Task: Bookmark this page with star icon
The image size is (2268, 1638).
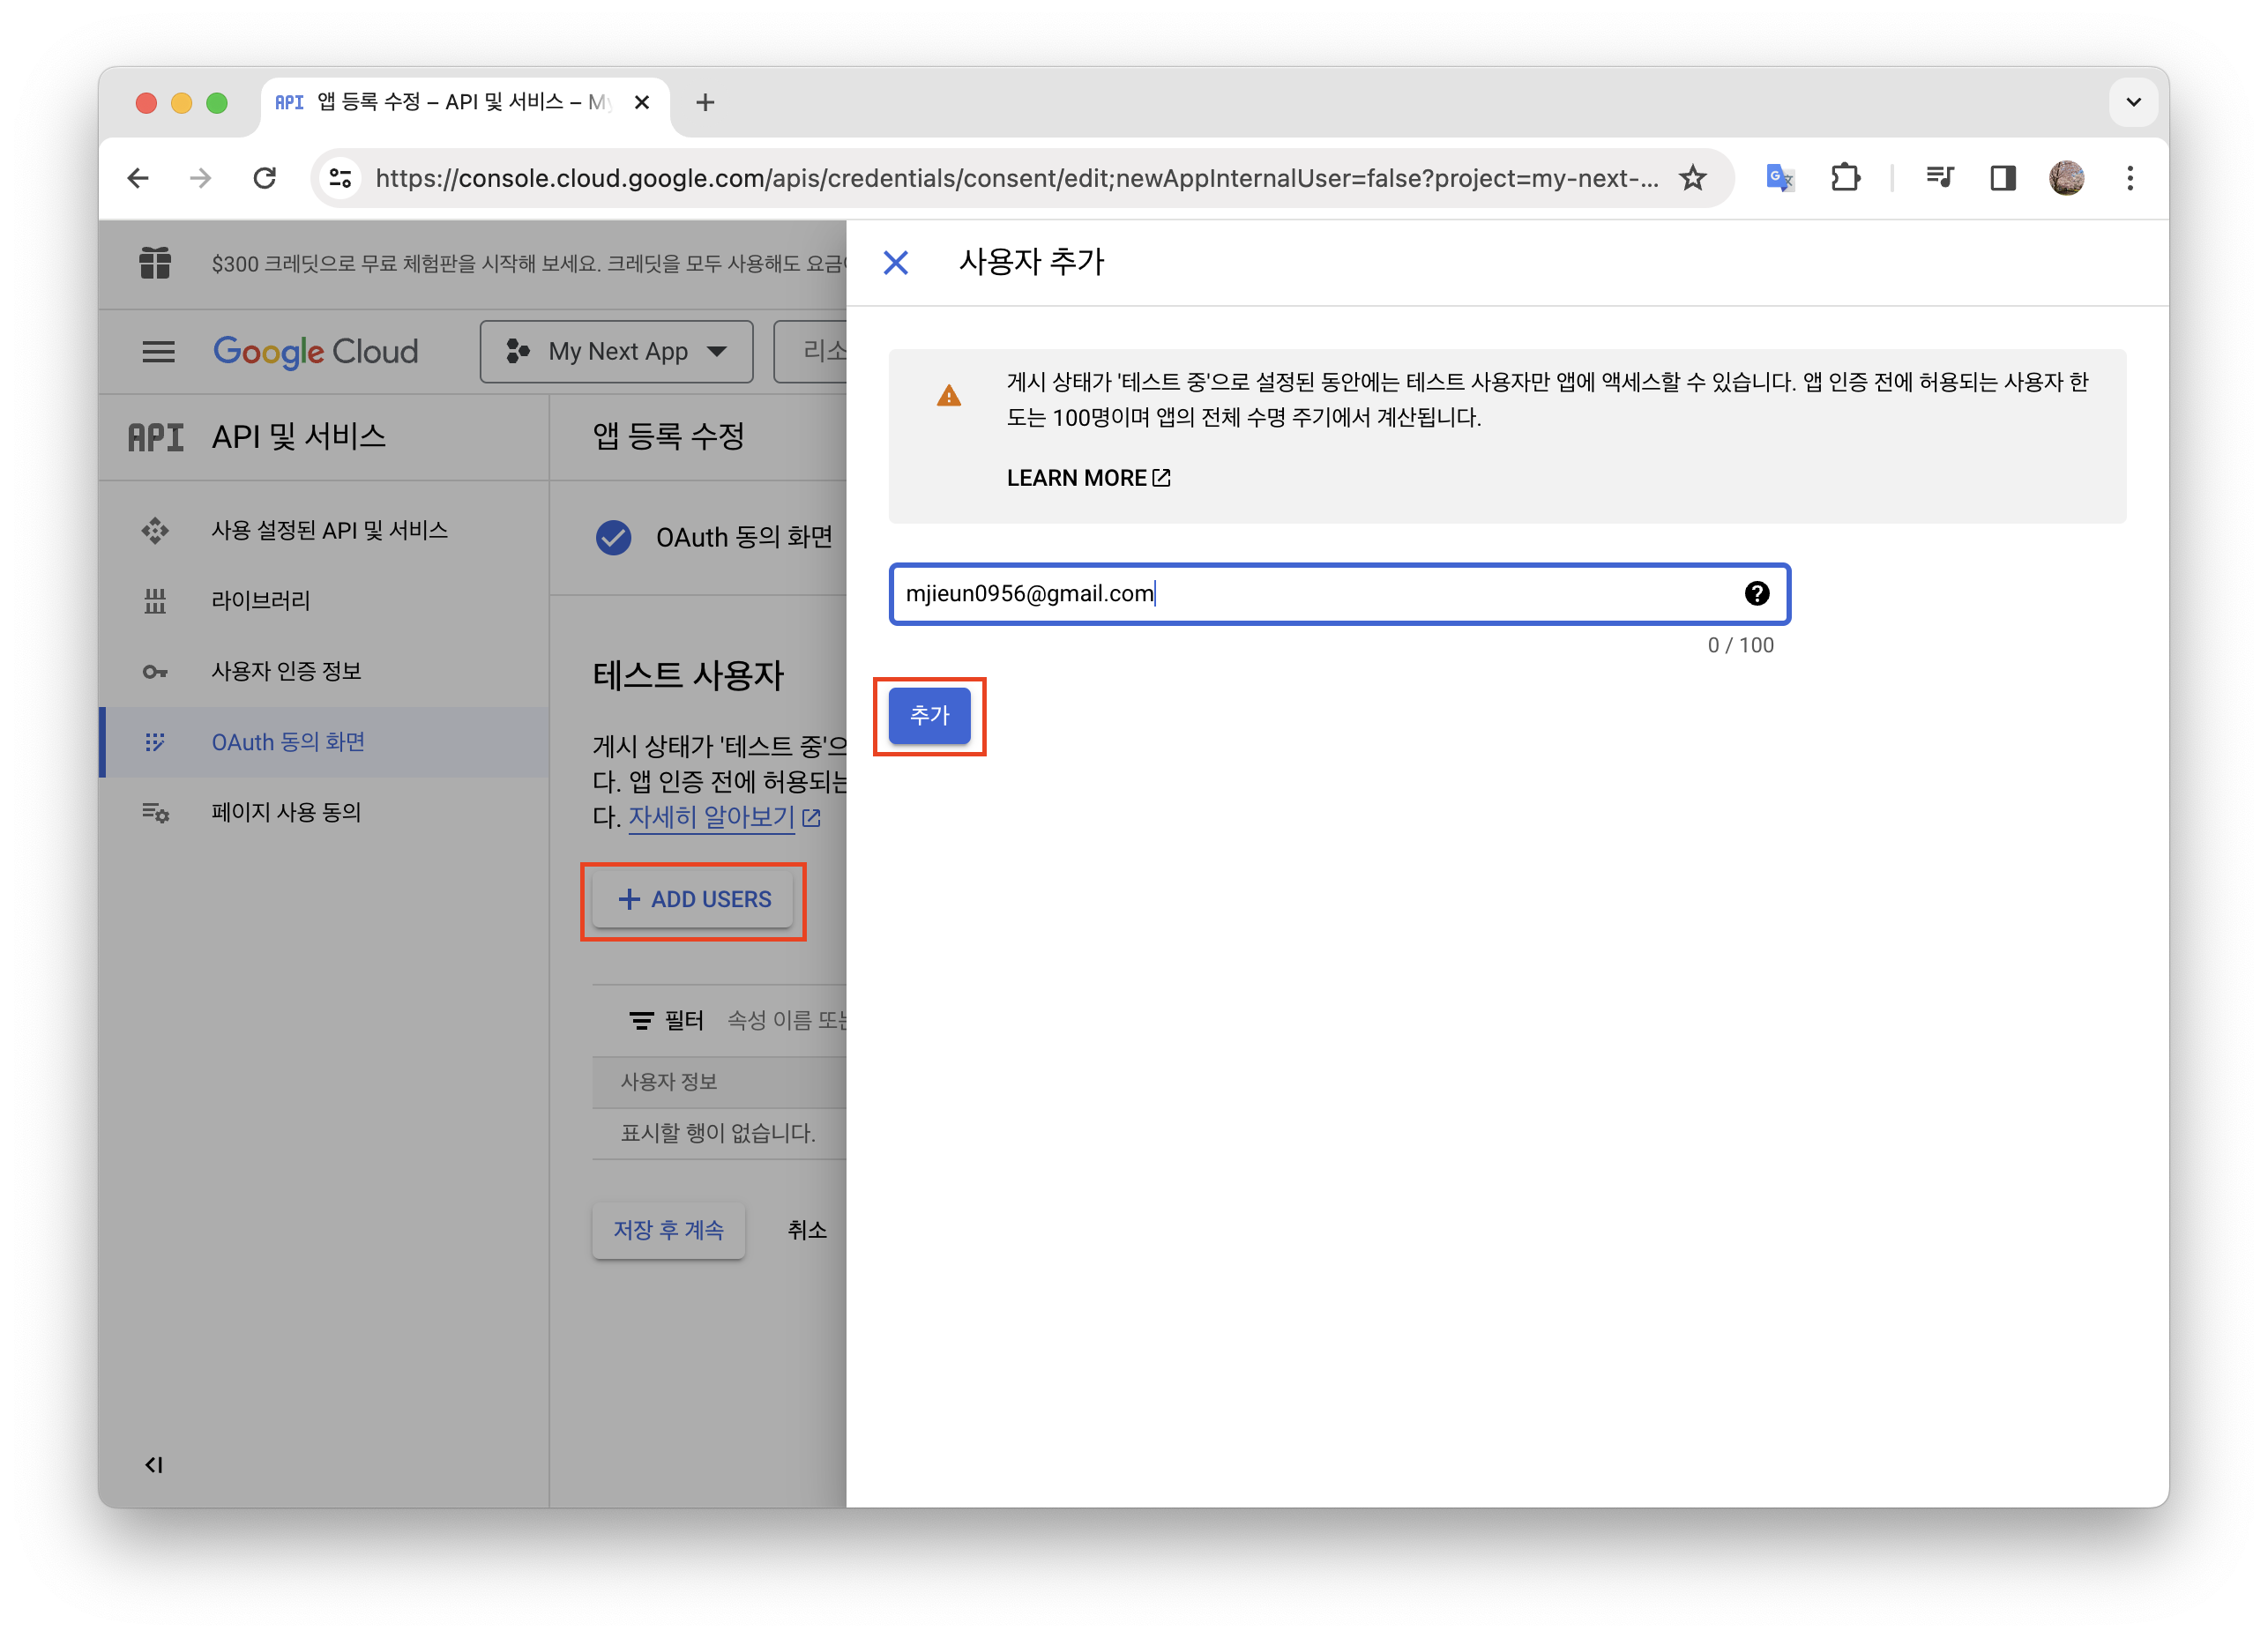Action: [x=1692, y=178]
